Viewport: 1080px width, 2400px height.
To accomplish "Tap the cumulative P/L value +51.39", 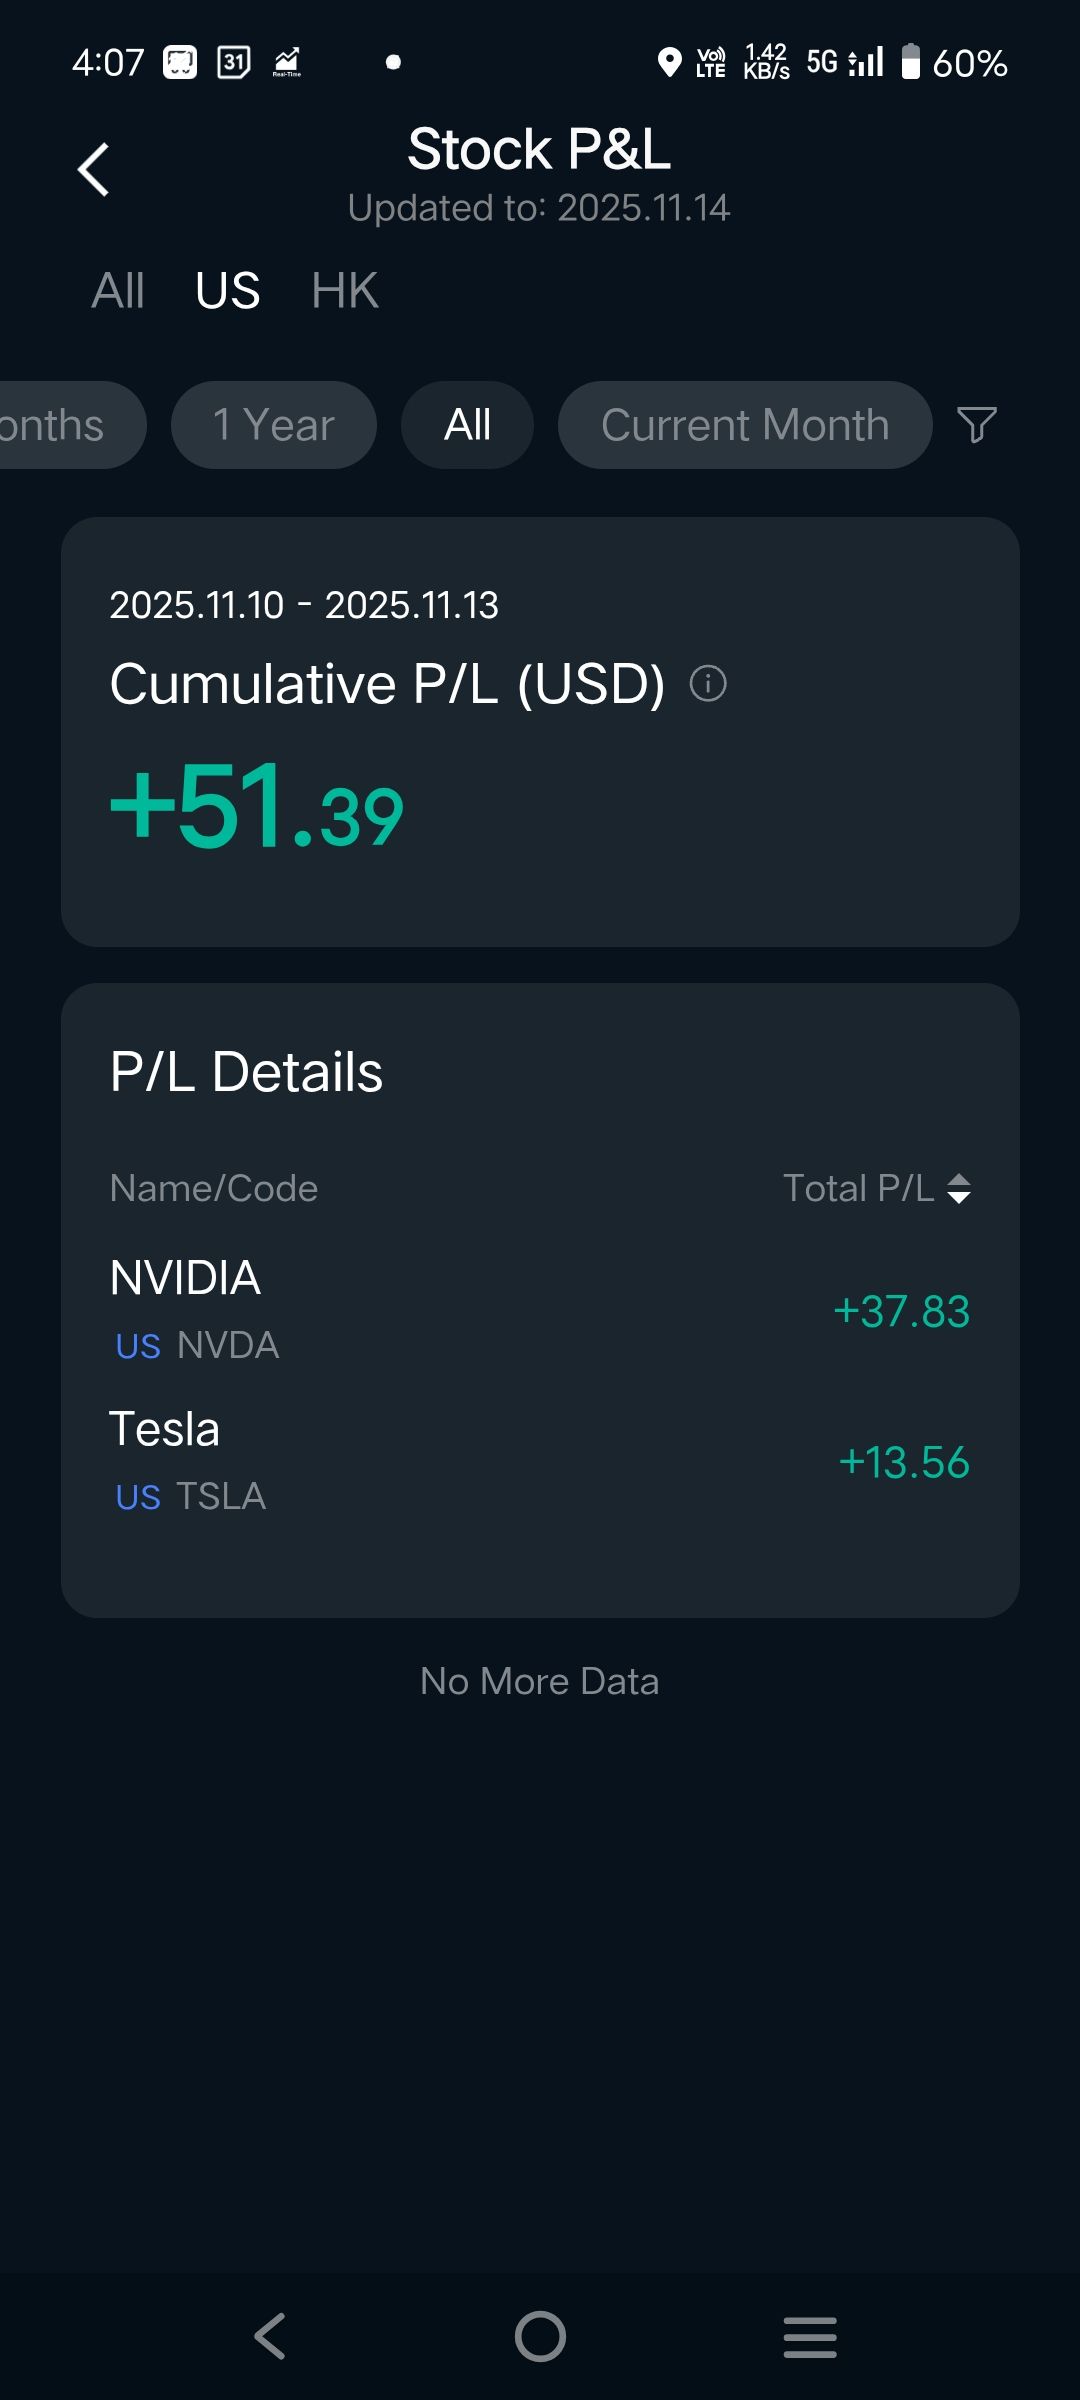I will (x=257, y=808).
